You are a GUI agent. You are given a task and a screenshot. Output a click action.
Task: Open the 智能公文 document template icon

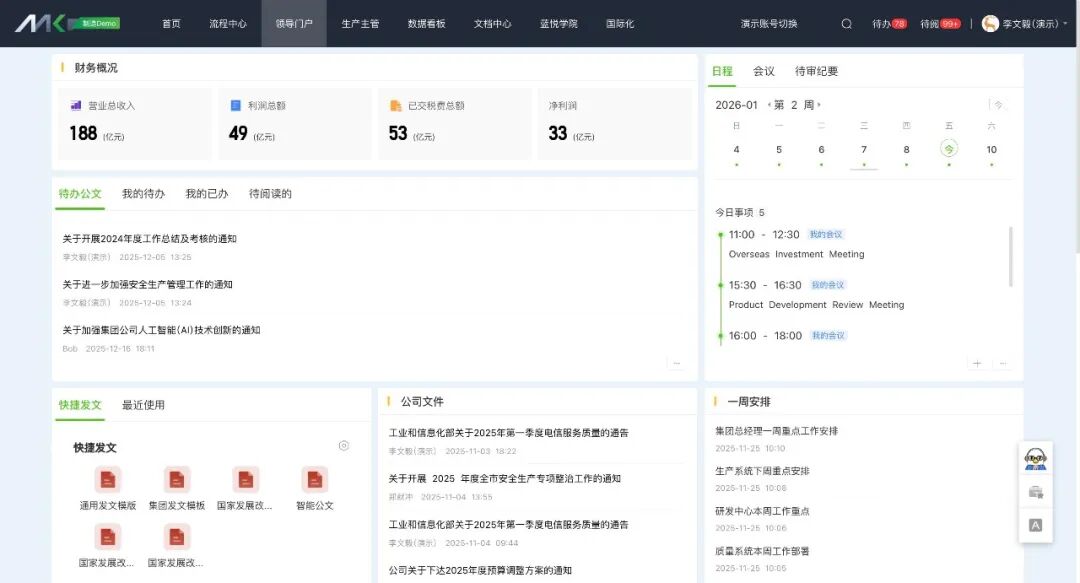point(314,480)
